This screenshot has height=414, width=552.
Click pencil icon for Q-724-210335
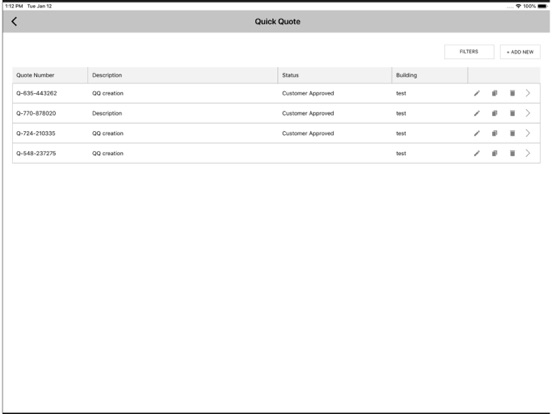[477, 133]
